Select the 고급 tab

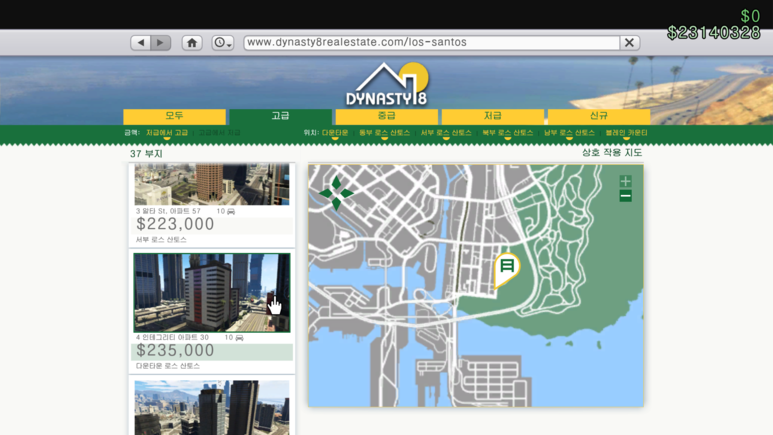click(281, 116)
